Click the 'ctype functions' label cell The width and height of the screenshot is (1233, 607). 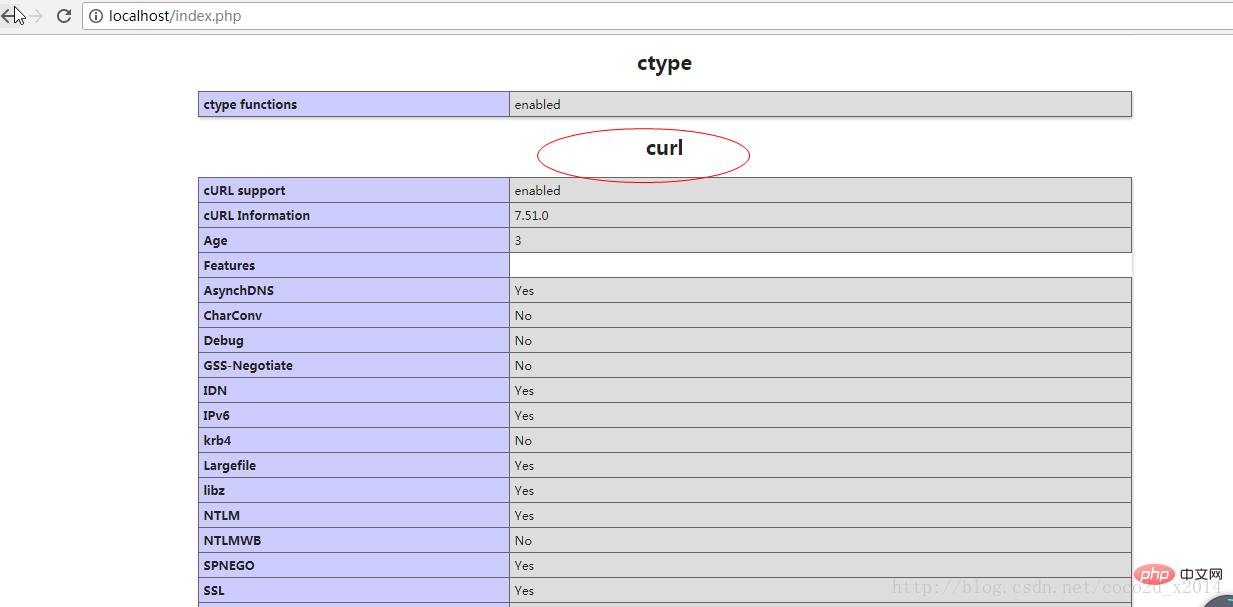point(354,104)
